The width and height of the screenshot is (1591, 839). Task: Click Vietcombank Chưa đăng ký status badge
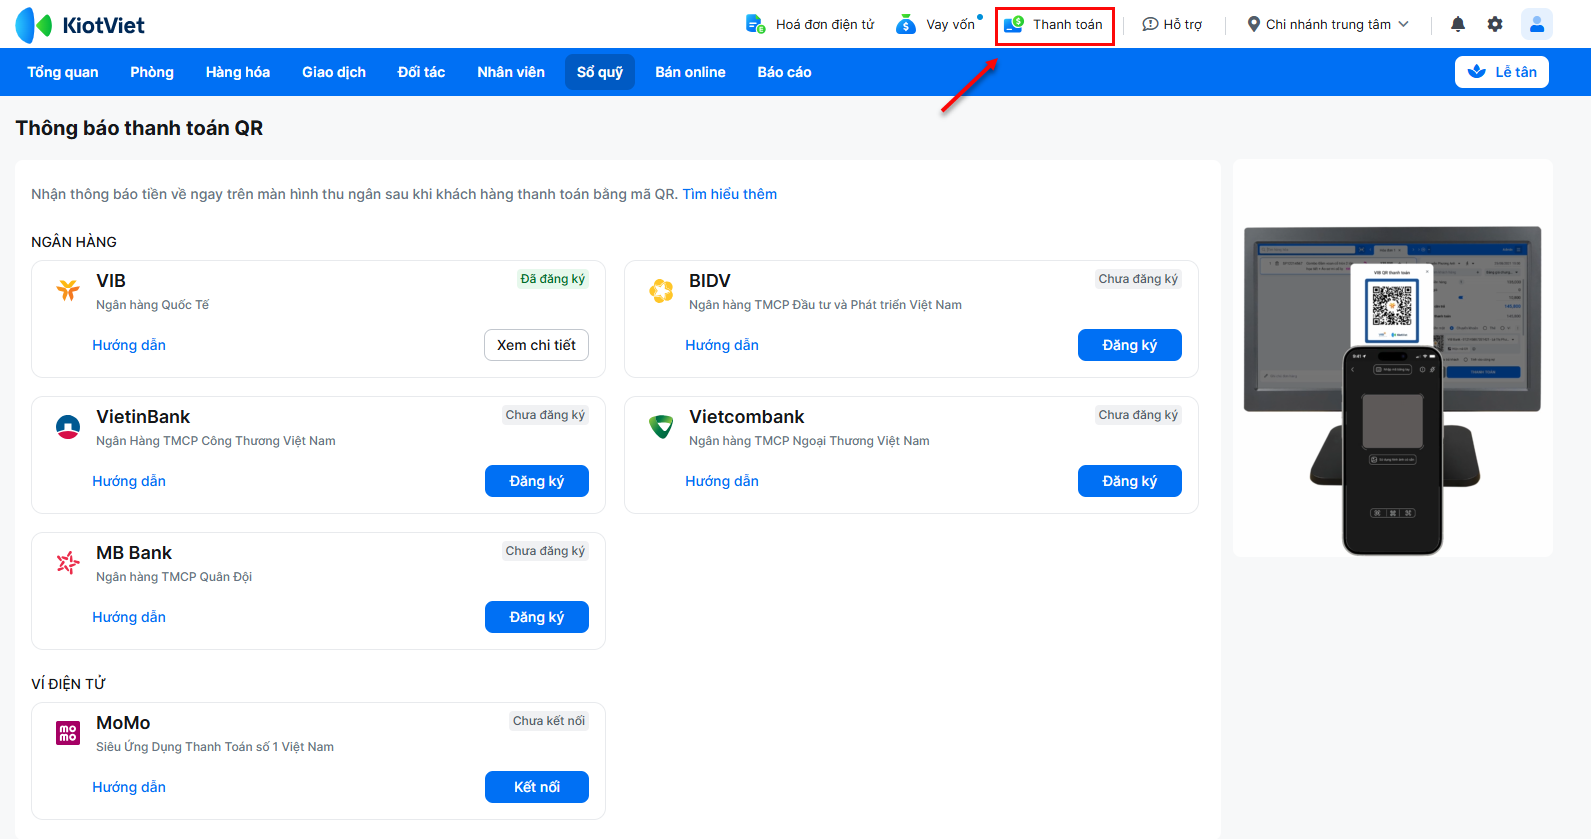coord(1138,415)
